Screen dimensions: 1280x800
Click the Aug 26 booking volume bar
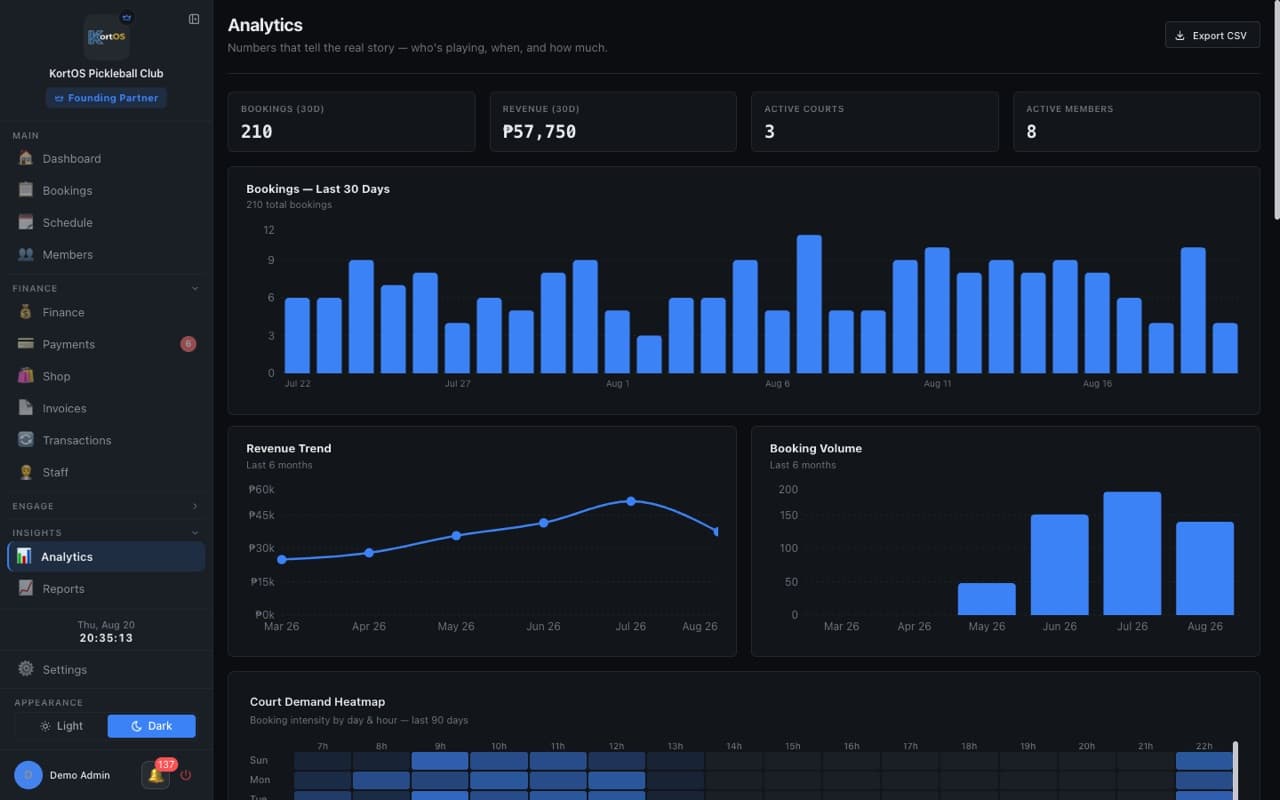pyautogui.click(x=1205, y=568)
